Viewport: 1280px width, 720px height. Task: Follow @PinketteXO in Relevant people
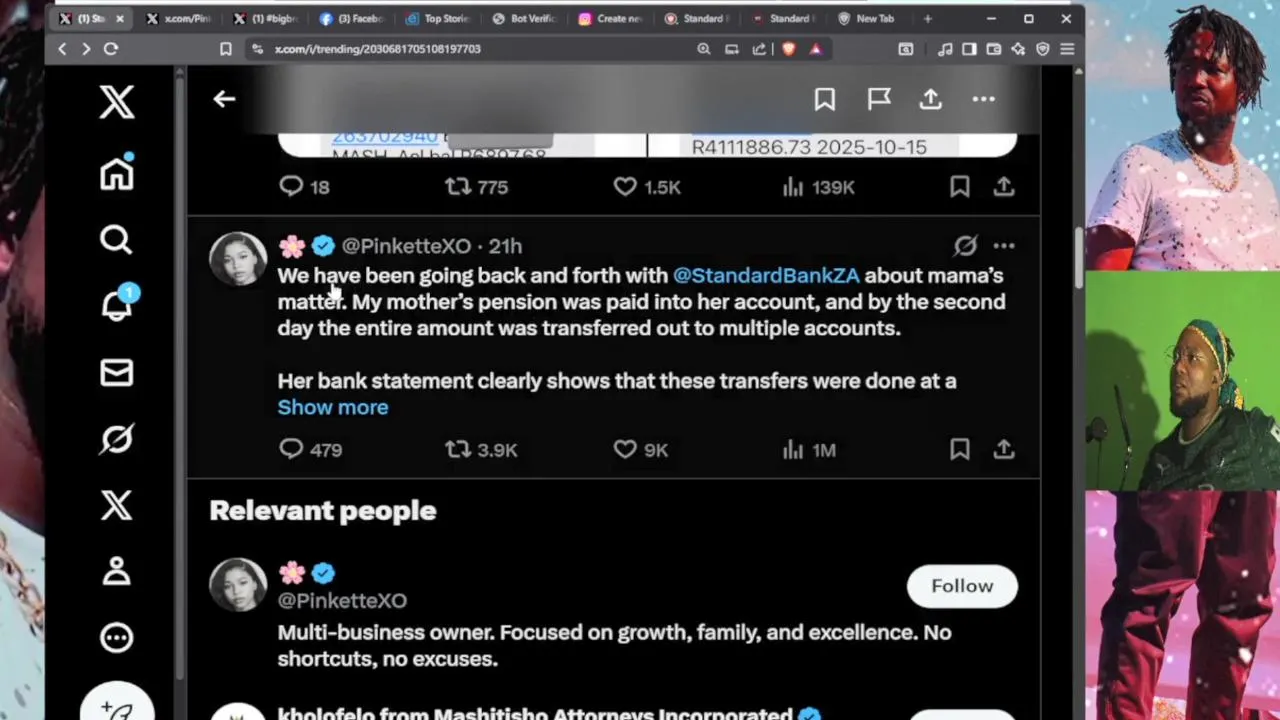[x=961, y=586]
